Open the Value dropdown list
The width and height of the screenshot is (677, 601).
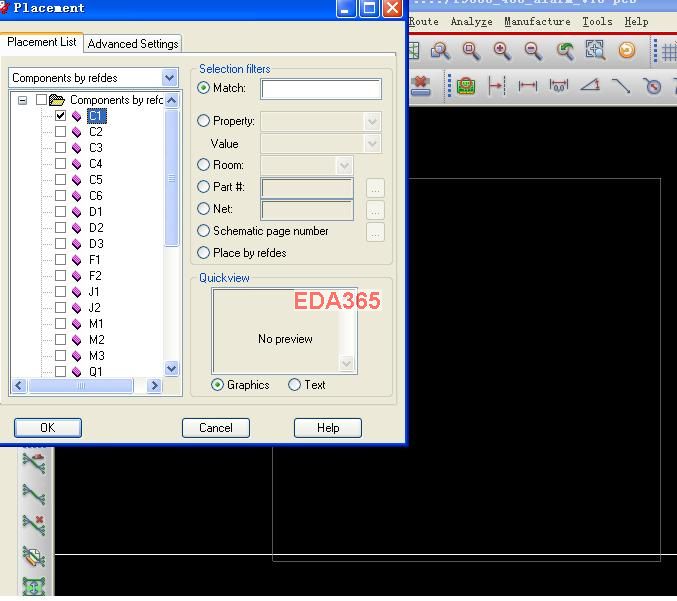coord(372,144)
